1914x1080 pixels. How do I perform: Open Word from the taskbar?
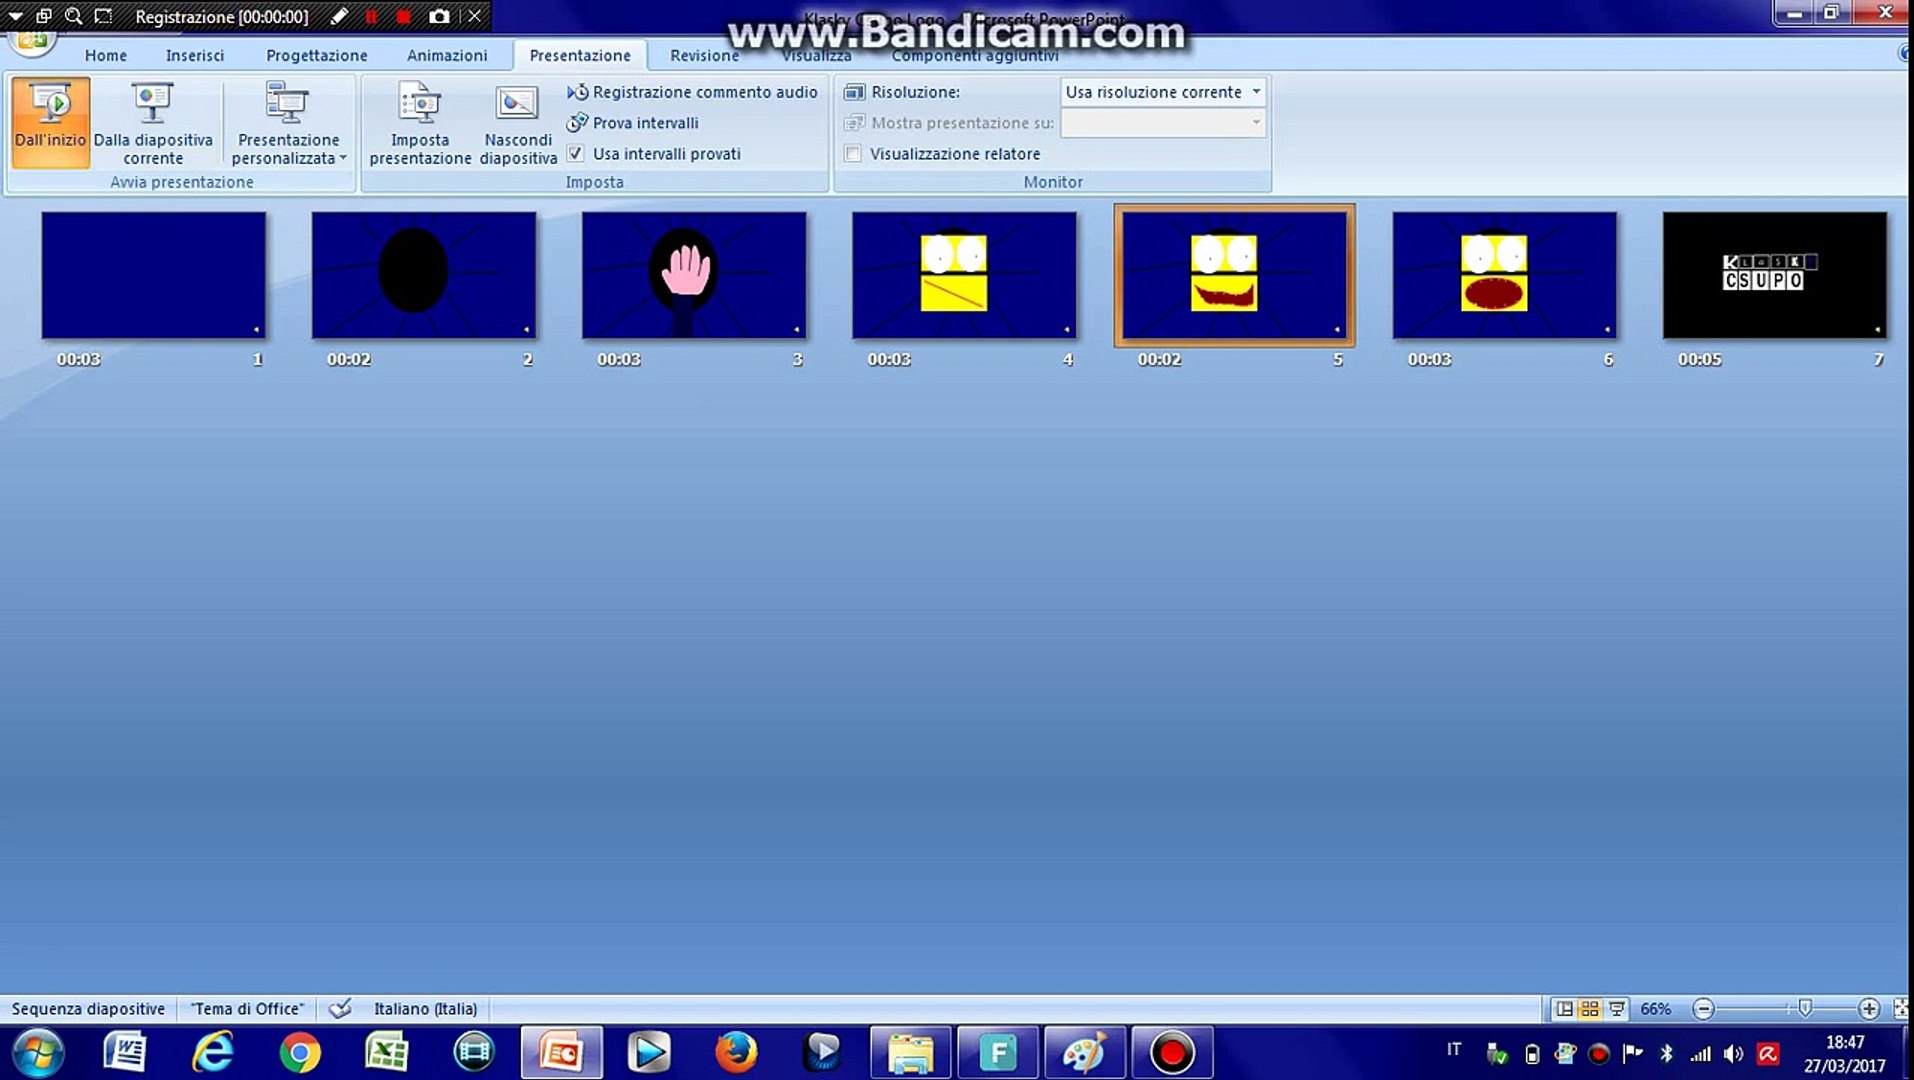(125, 1053)
